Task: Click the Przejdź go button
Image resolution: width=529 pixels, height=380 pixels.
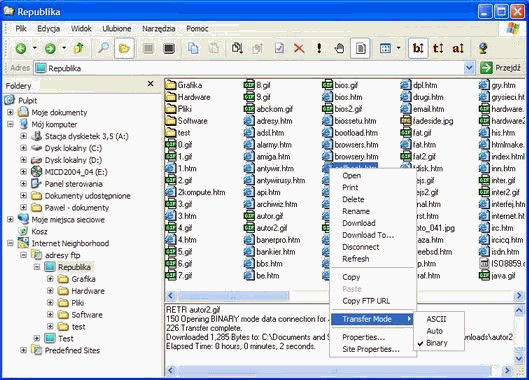Action: pos(501,68)
